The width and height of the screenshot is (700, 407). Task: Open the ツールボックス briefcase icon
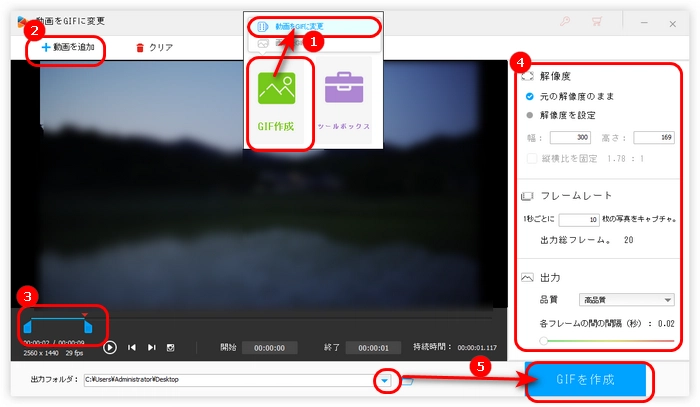(344, 87)
